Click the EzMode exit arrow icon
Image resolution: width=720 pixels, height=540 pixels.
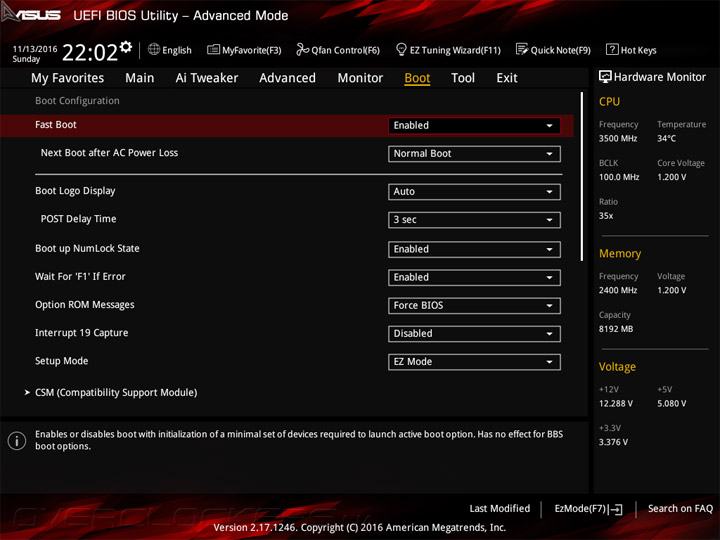(x=616, y=509)
